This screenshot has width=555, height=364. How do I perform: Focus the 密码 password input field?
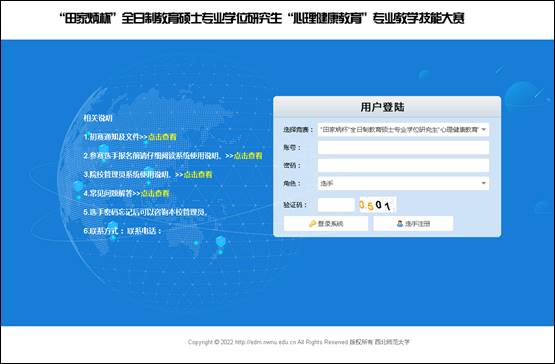pos(403,165)
